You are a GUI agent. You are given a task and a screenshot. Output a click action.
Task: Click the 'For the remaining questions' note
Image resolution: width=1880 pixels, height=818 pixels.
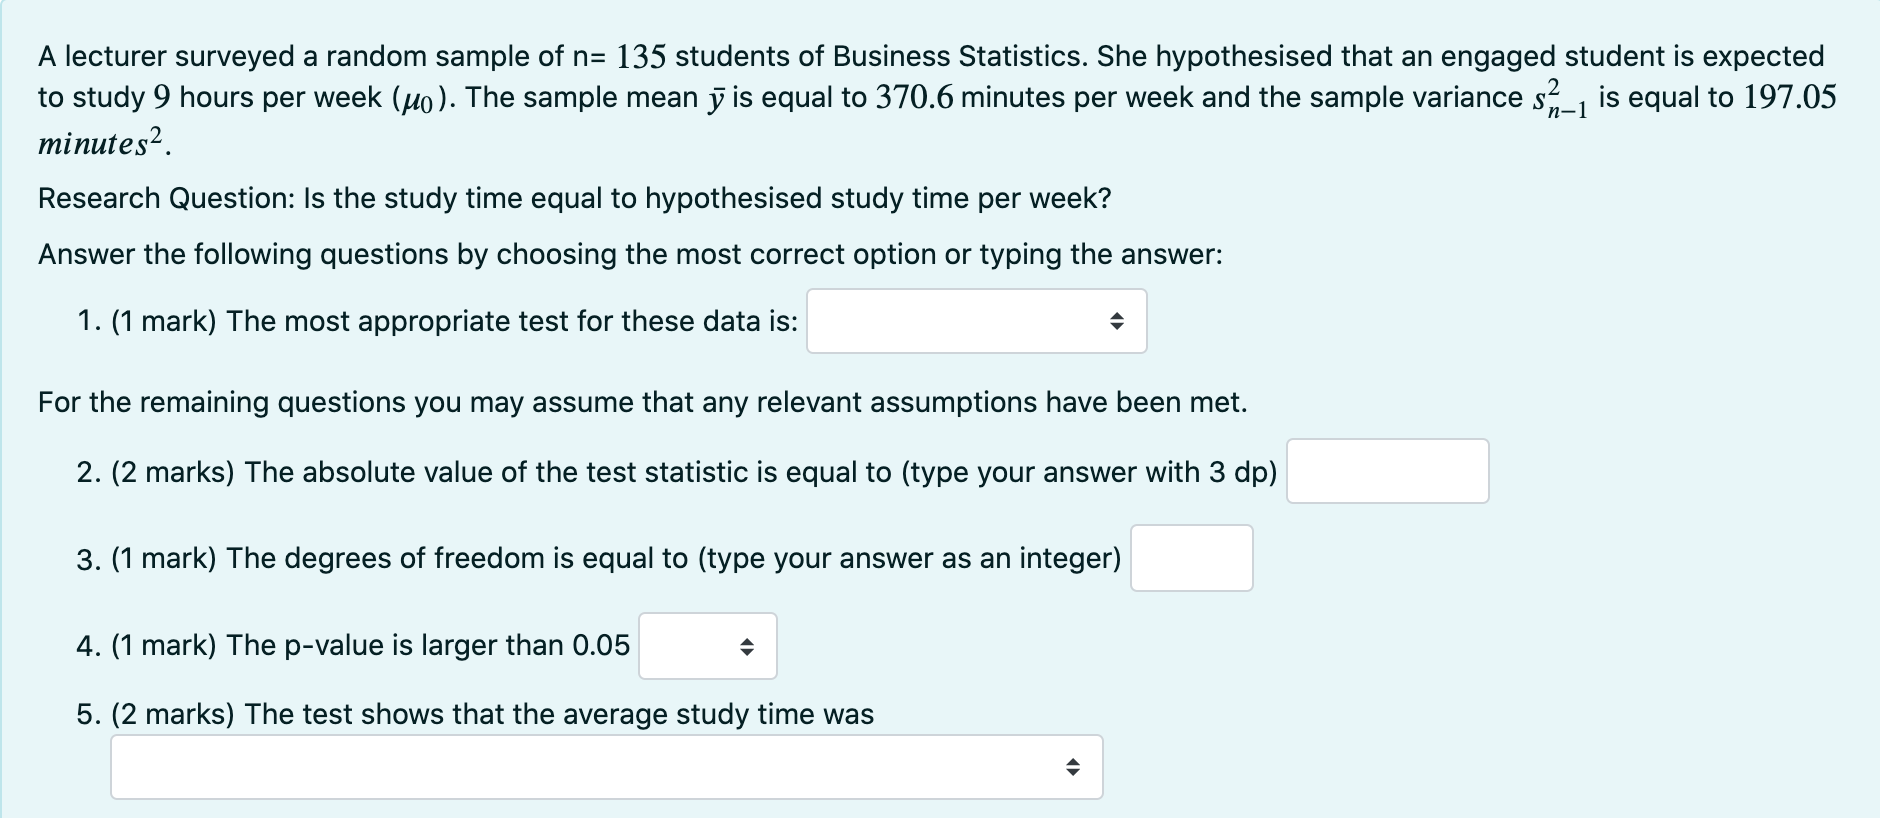pos(642,402)
